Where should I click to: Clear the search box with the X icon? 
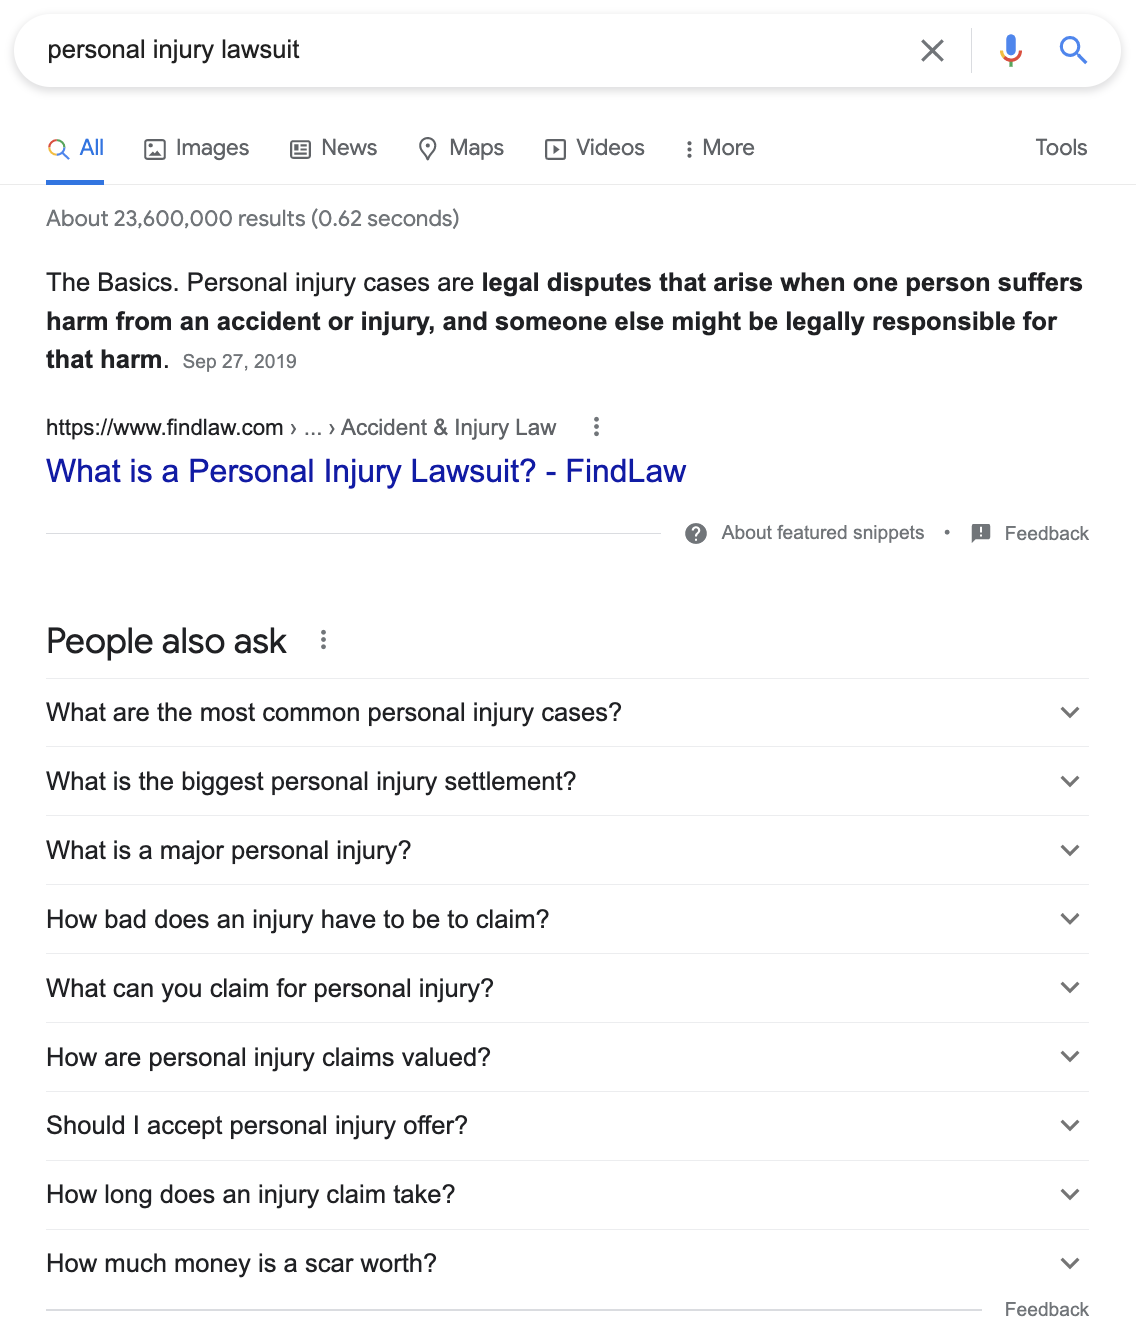932,50
